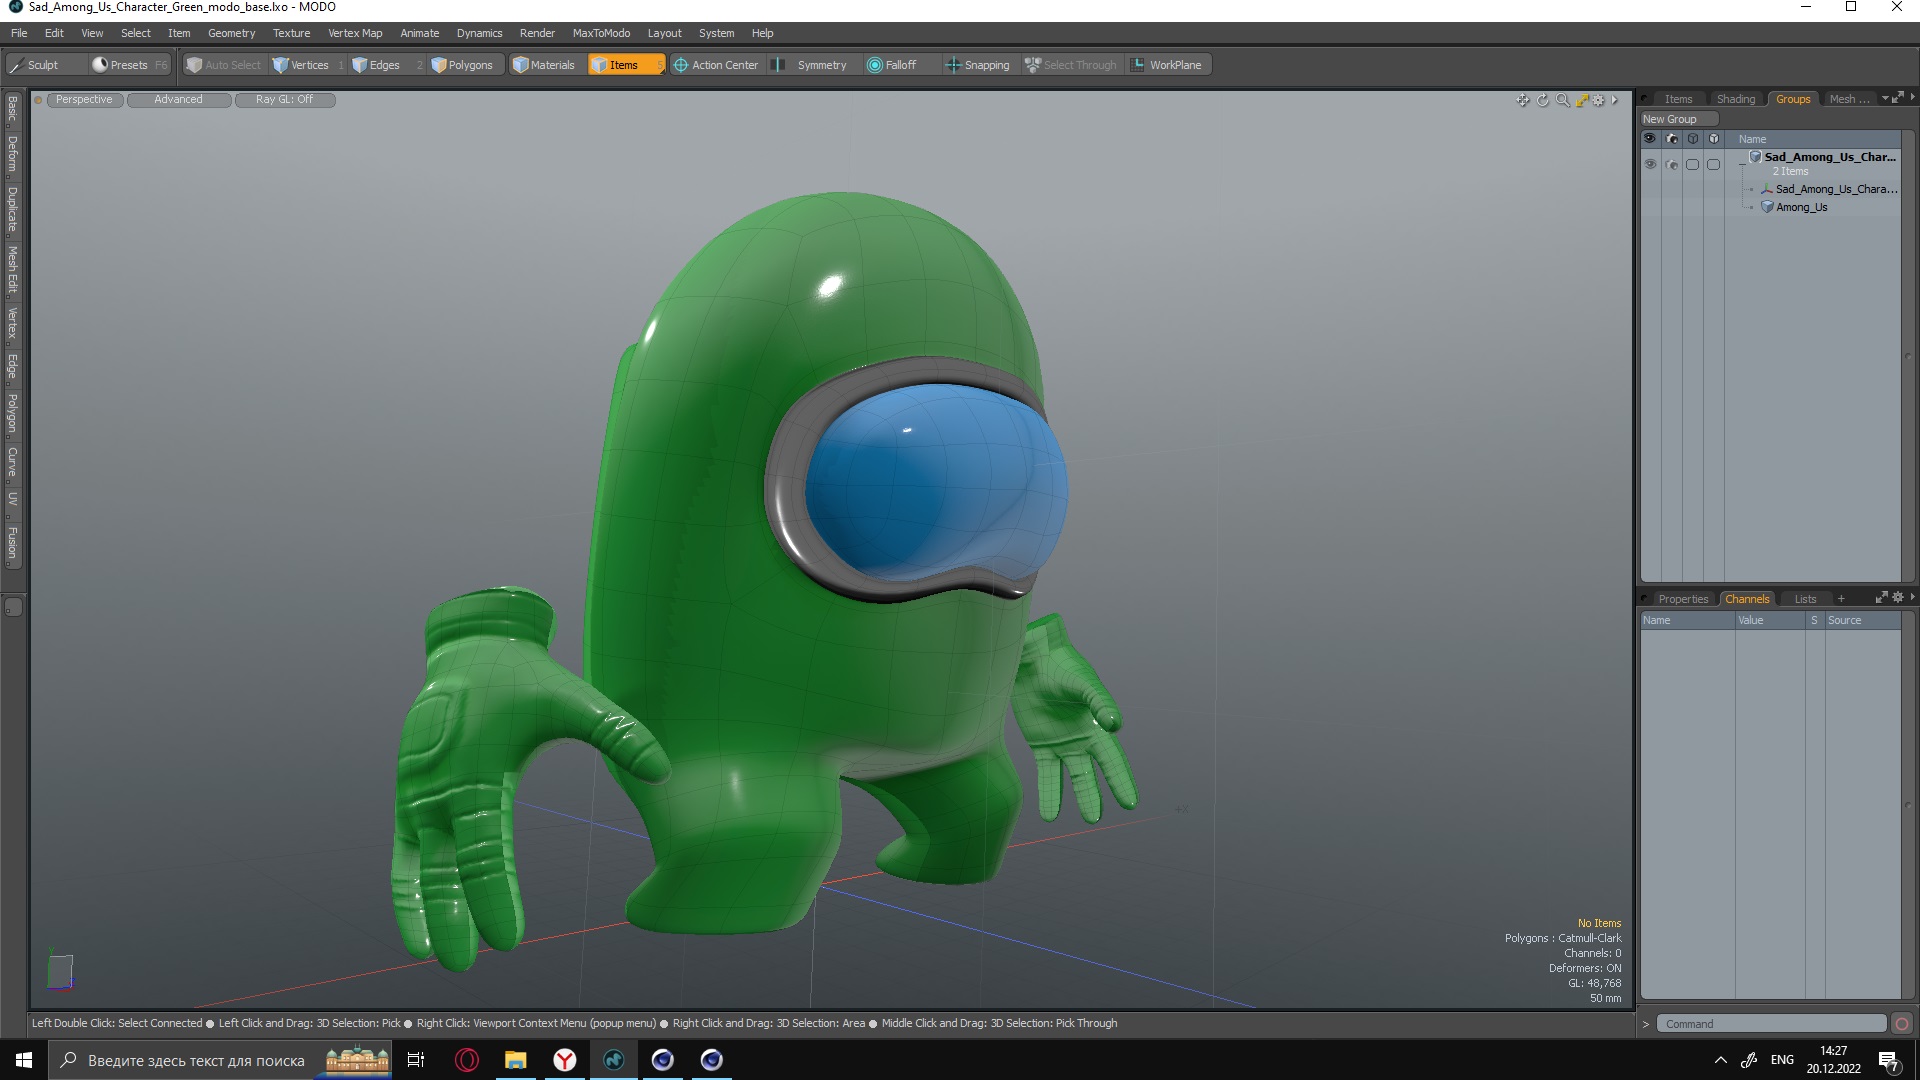Open the MaxToModo menu
Image resolution: width=1920 pixels, height=1080 pixels.
coord(601,33)
